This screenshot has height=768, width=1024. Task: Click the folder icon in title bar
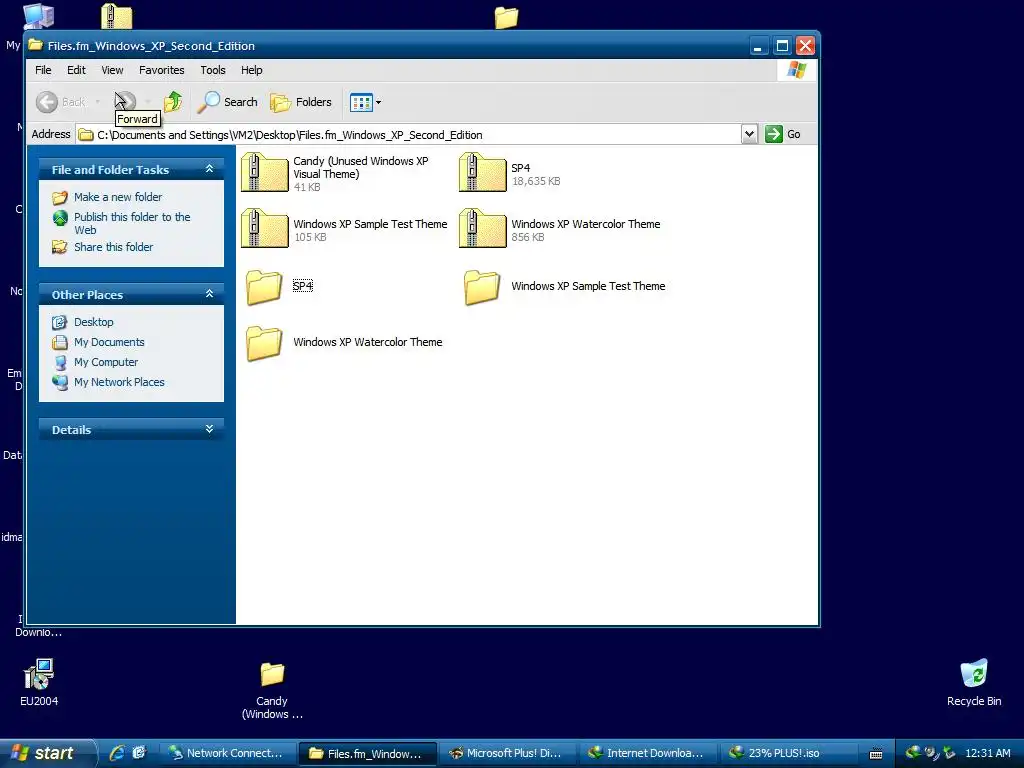pos(35,45)
